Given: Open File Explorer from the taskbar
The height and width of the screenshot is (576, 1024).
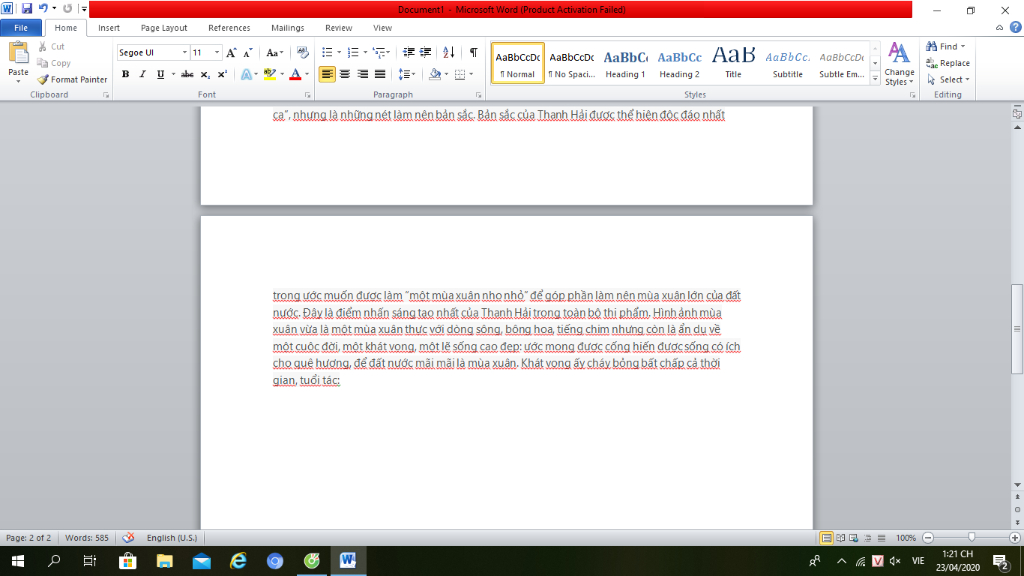Looking at the screenshot, I should click(x=165, y=561).
